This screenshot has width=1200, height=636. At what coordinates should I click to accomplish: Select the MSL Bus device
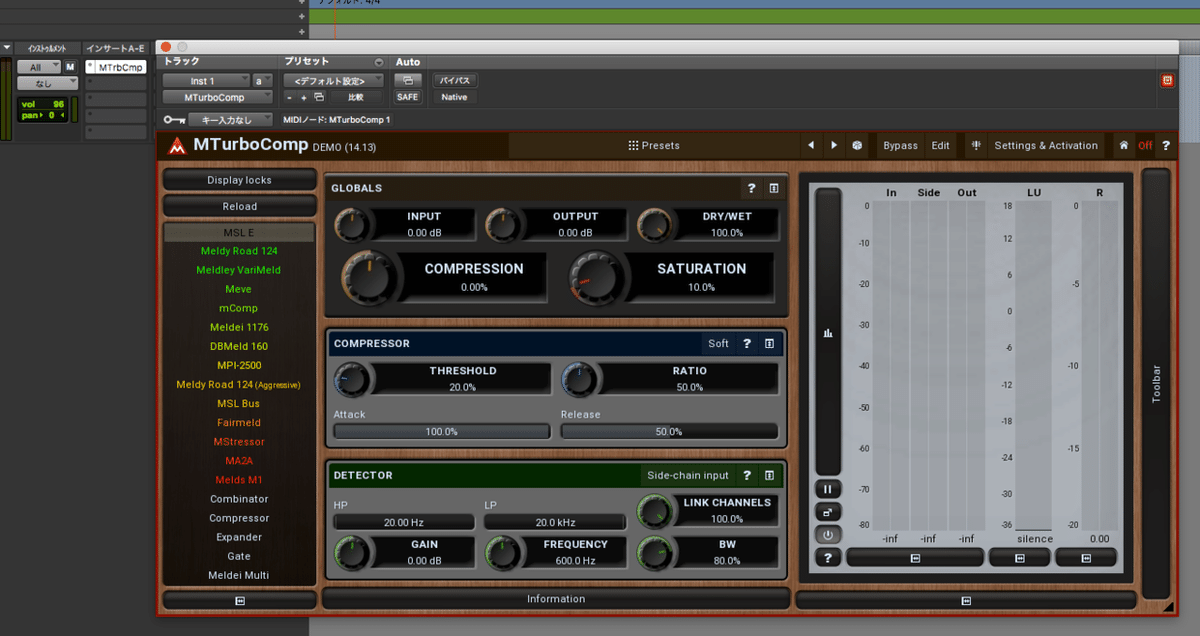coord(239,403)
